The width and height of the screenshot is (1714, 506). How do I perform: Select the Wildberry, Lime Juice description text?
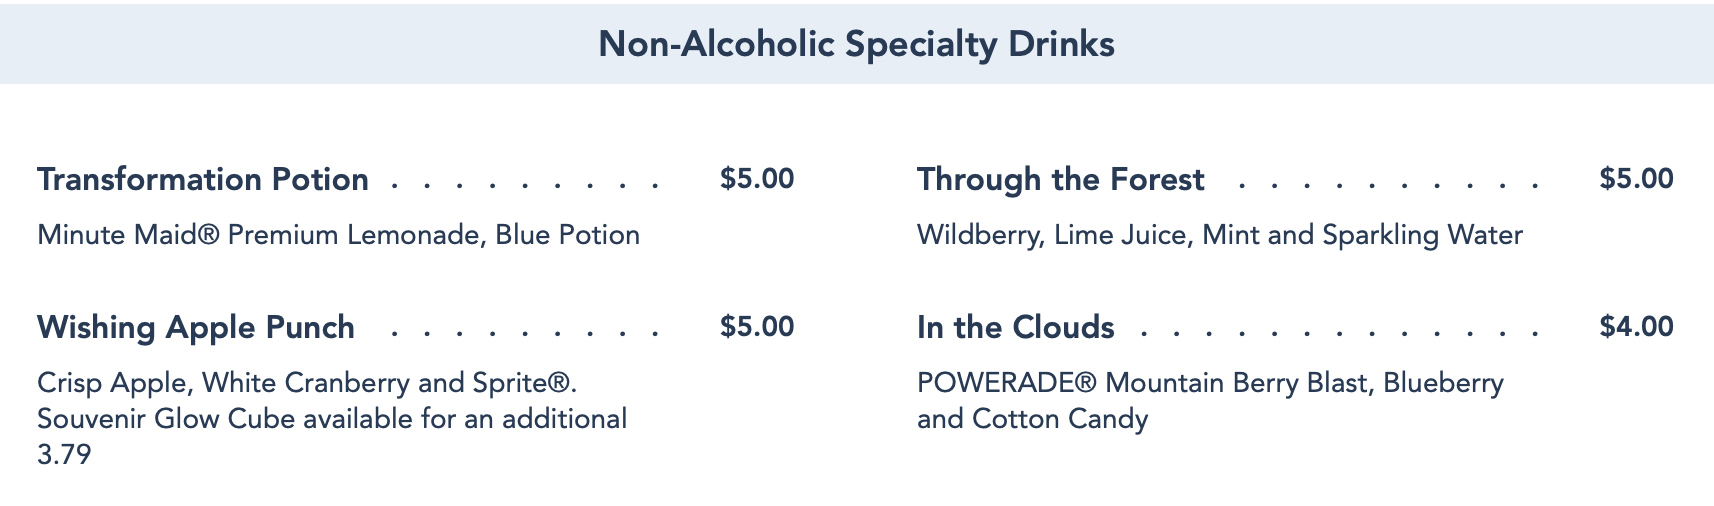tap(1219, 235)
